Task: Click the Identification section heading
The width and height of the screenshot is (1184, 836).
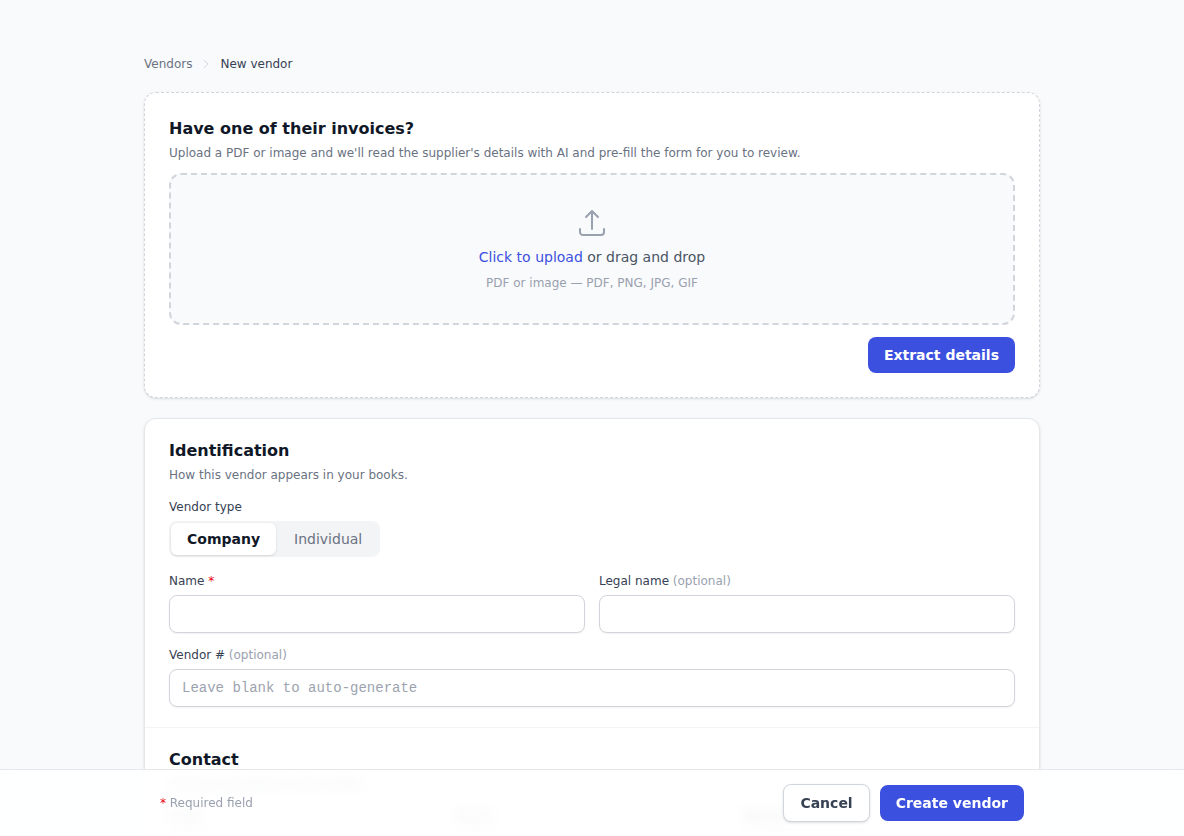Action: click(x=229, y=450)
